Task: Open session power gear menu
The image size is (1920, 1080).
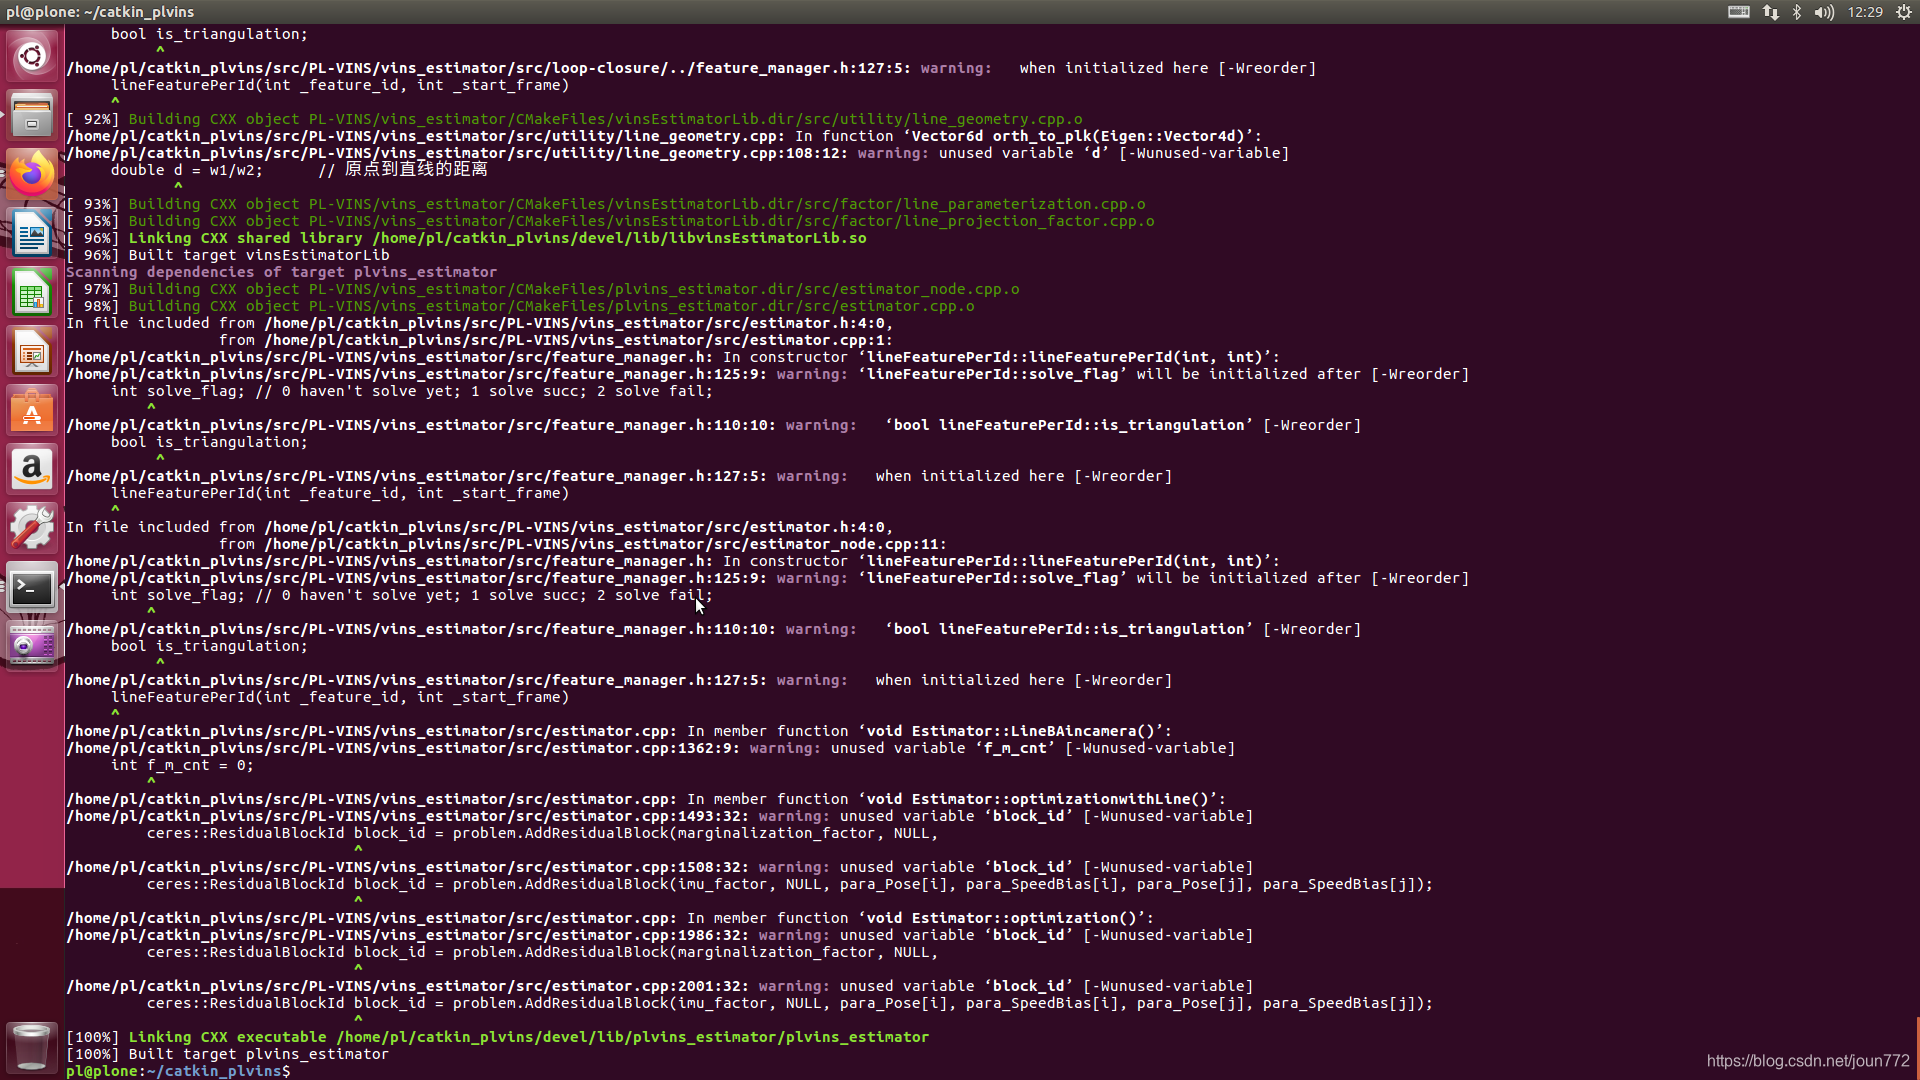Action: pyautogui.click(x=1904, y=12)
